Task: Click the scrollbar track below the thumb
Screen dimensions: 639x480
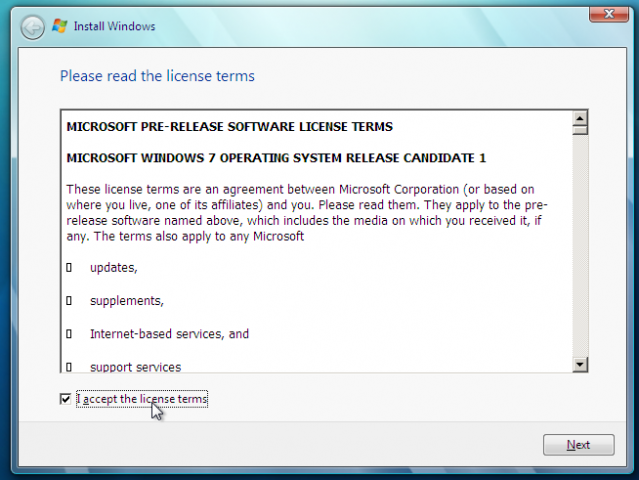Action: pos(580,246)
